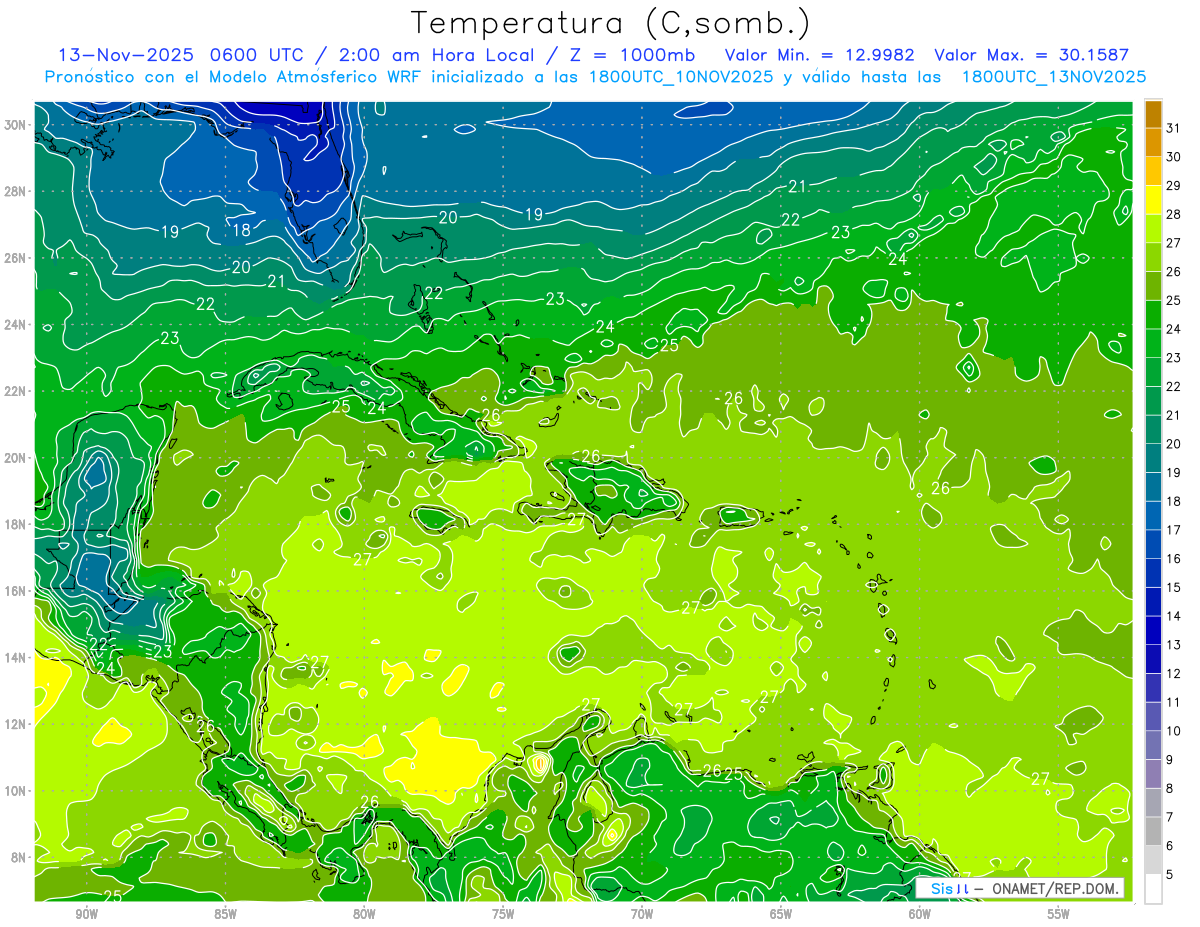The image size is (1200, 927).
Task: Click the "15" label on the color scale
Action: coord(1173,588)
